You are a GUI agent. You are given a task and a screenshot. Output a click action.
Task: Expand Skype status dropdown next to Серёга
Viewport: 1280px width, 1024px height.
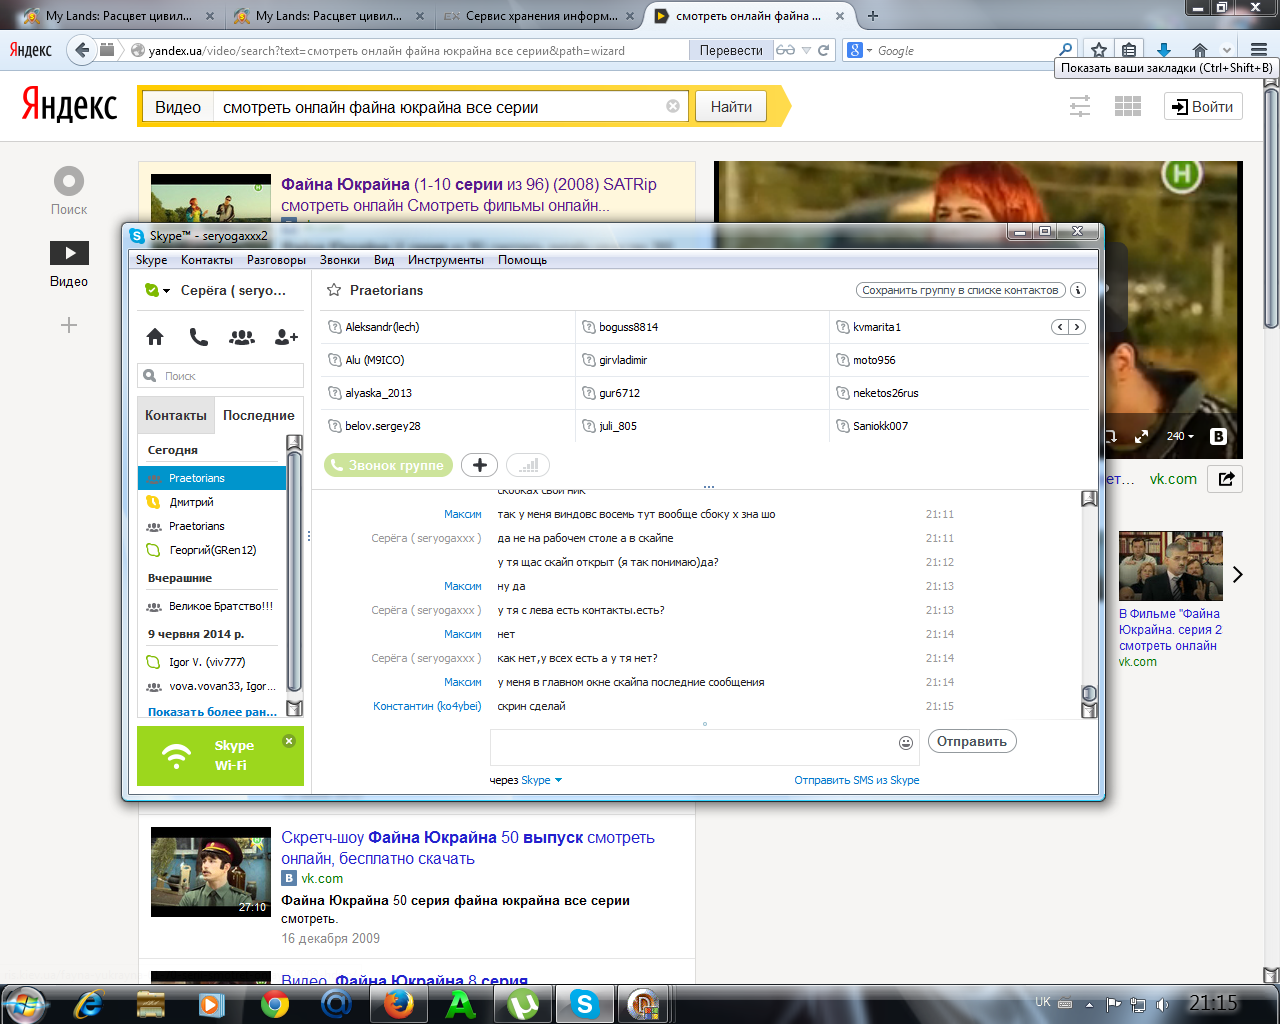[x=167, y=291]
